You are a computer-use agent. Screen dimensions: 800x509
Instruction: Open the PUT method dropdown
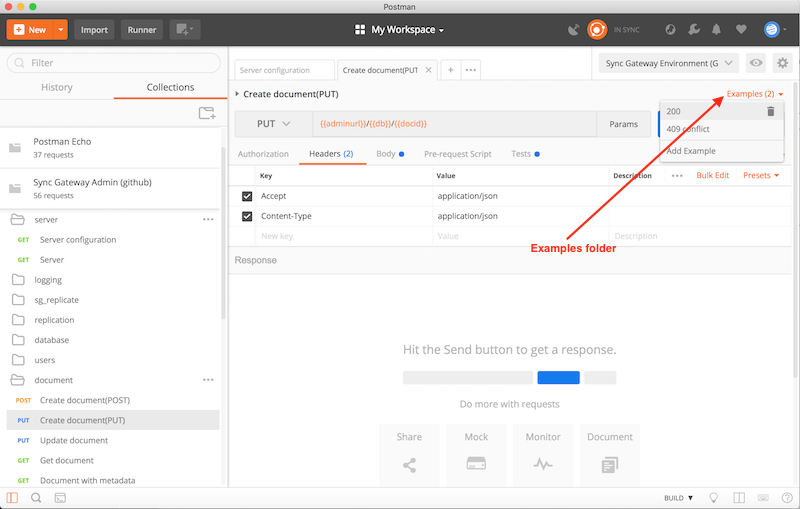point(273,124)
